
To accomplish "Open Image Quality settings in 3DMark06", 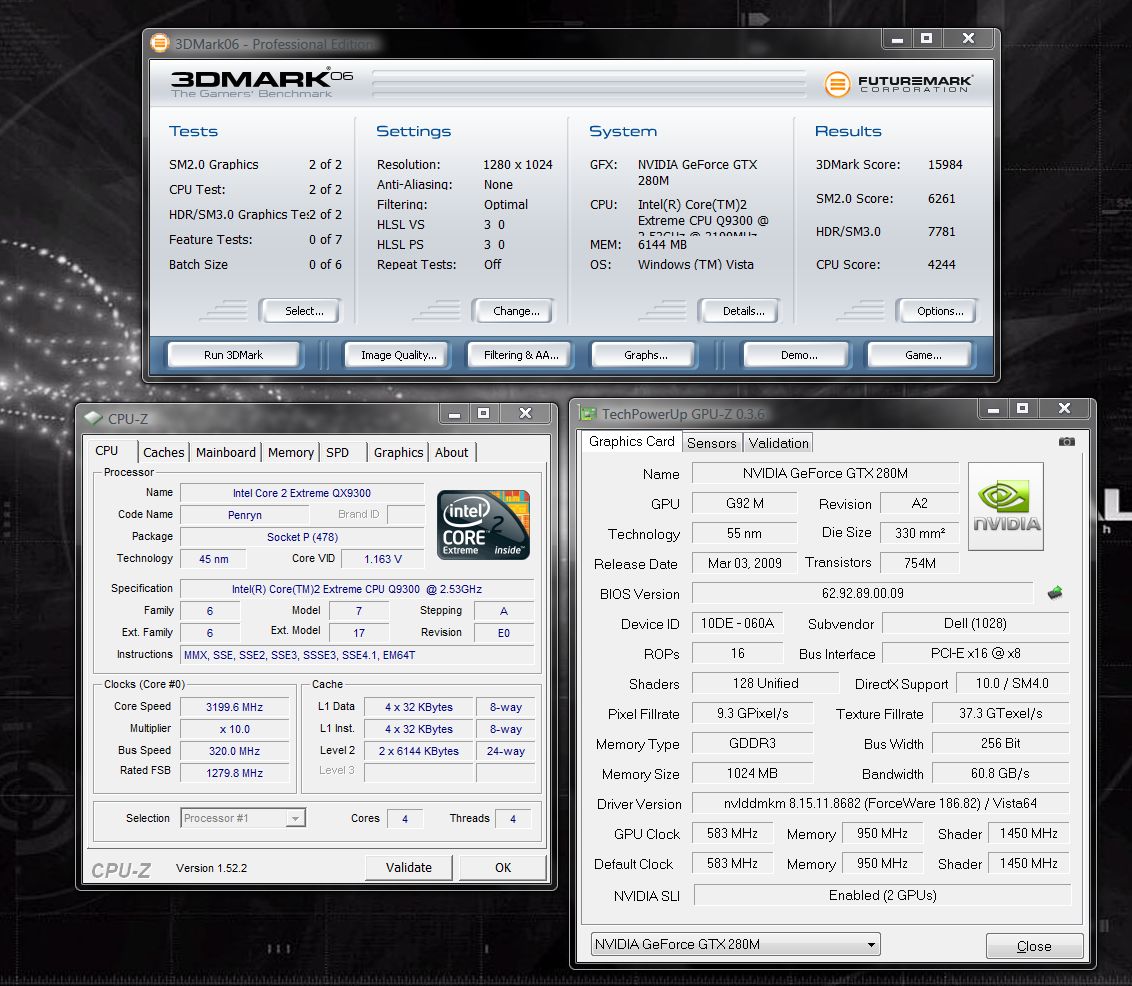I will [x=399, y=355].
